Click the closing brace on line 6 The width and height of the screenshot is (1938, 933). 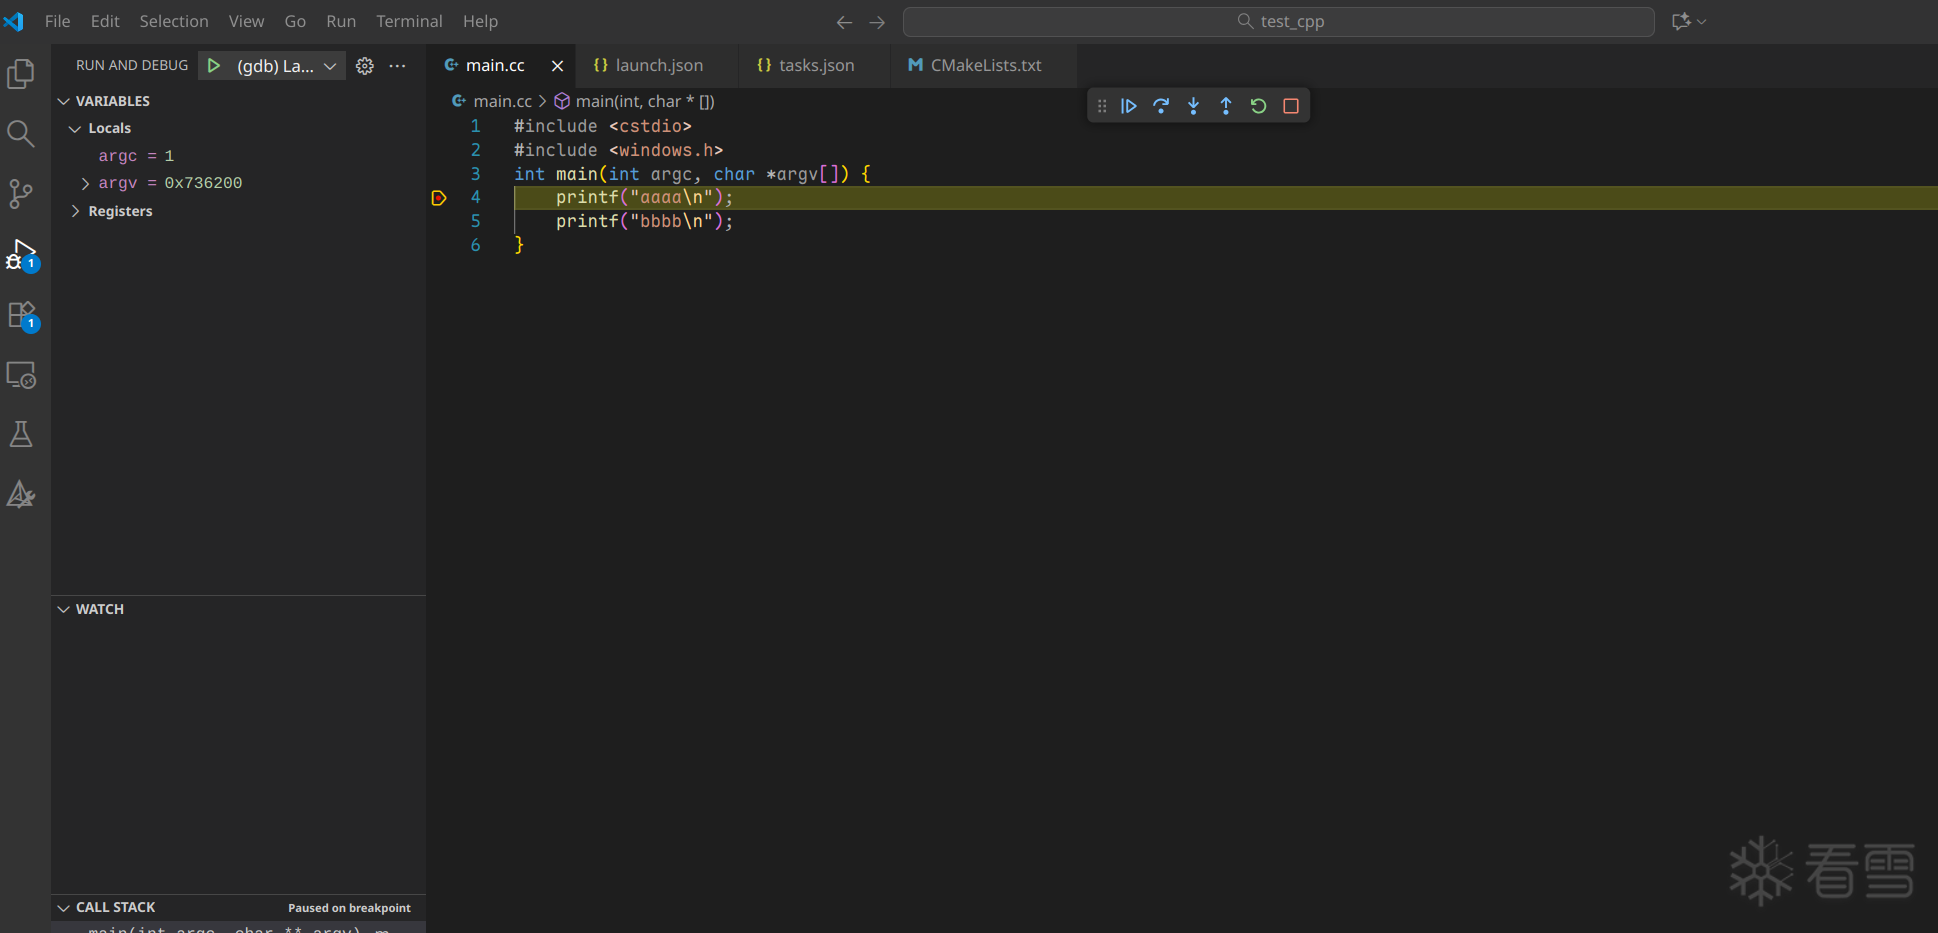519,245
